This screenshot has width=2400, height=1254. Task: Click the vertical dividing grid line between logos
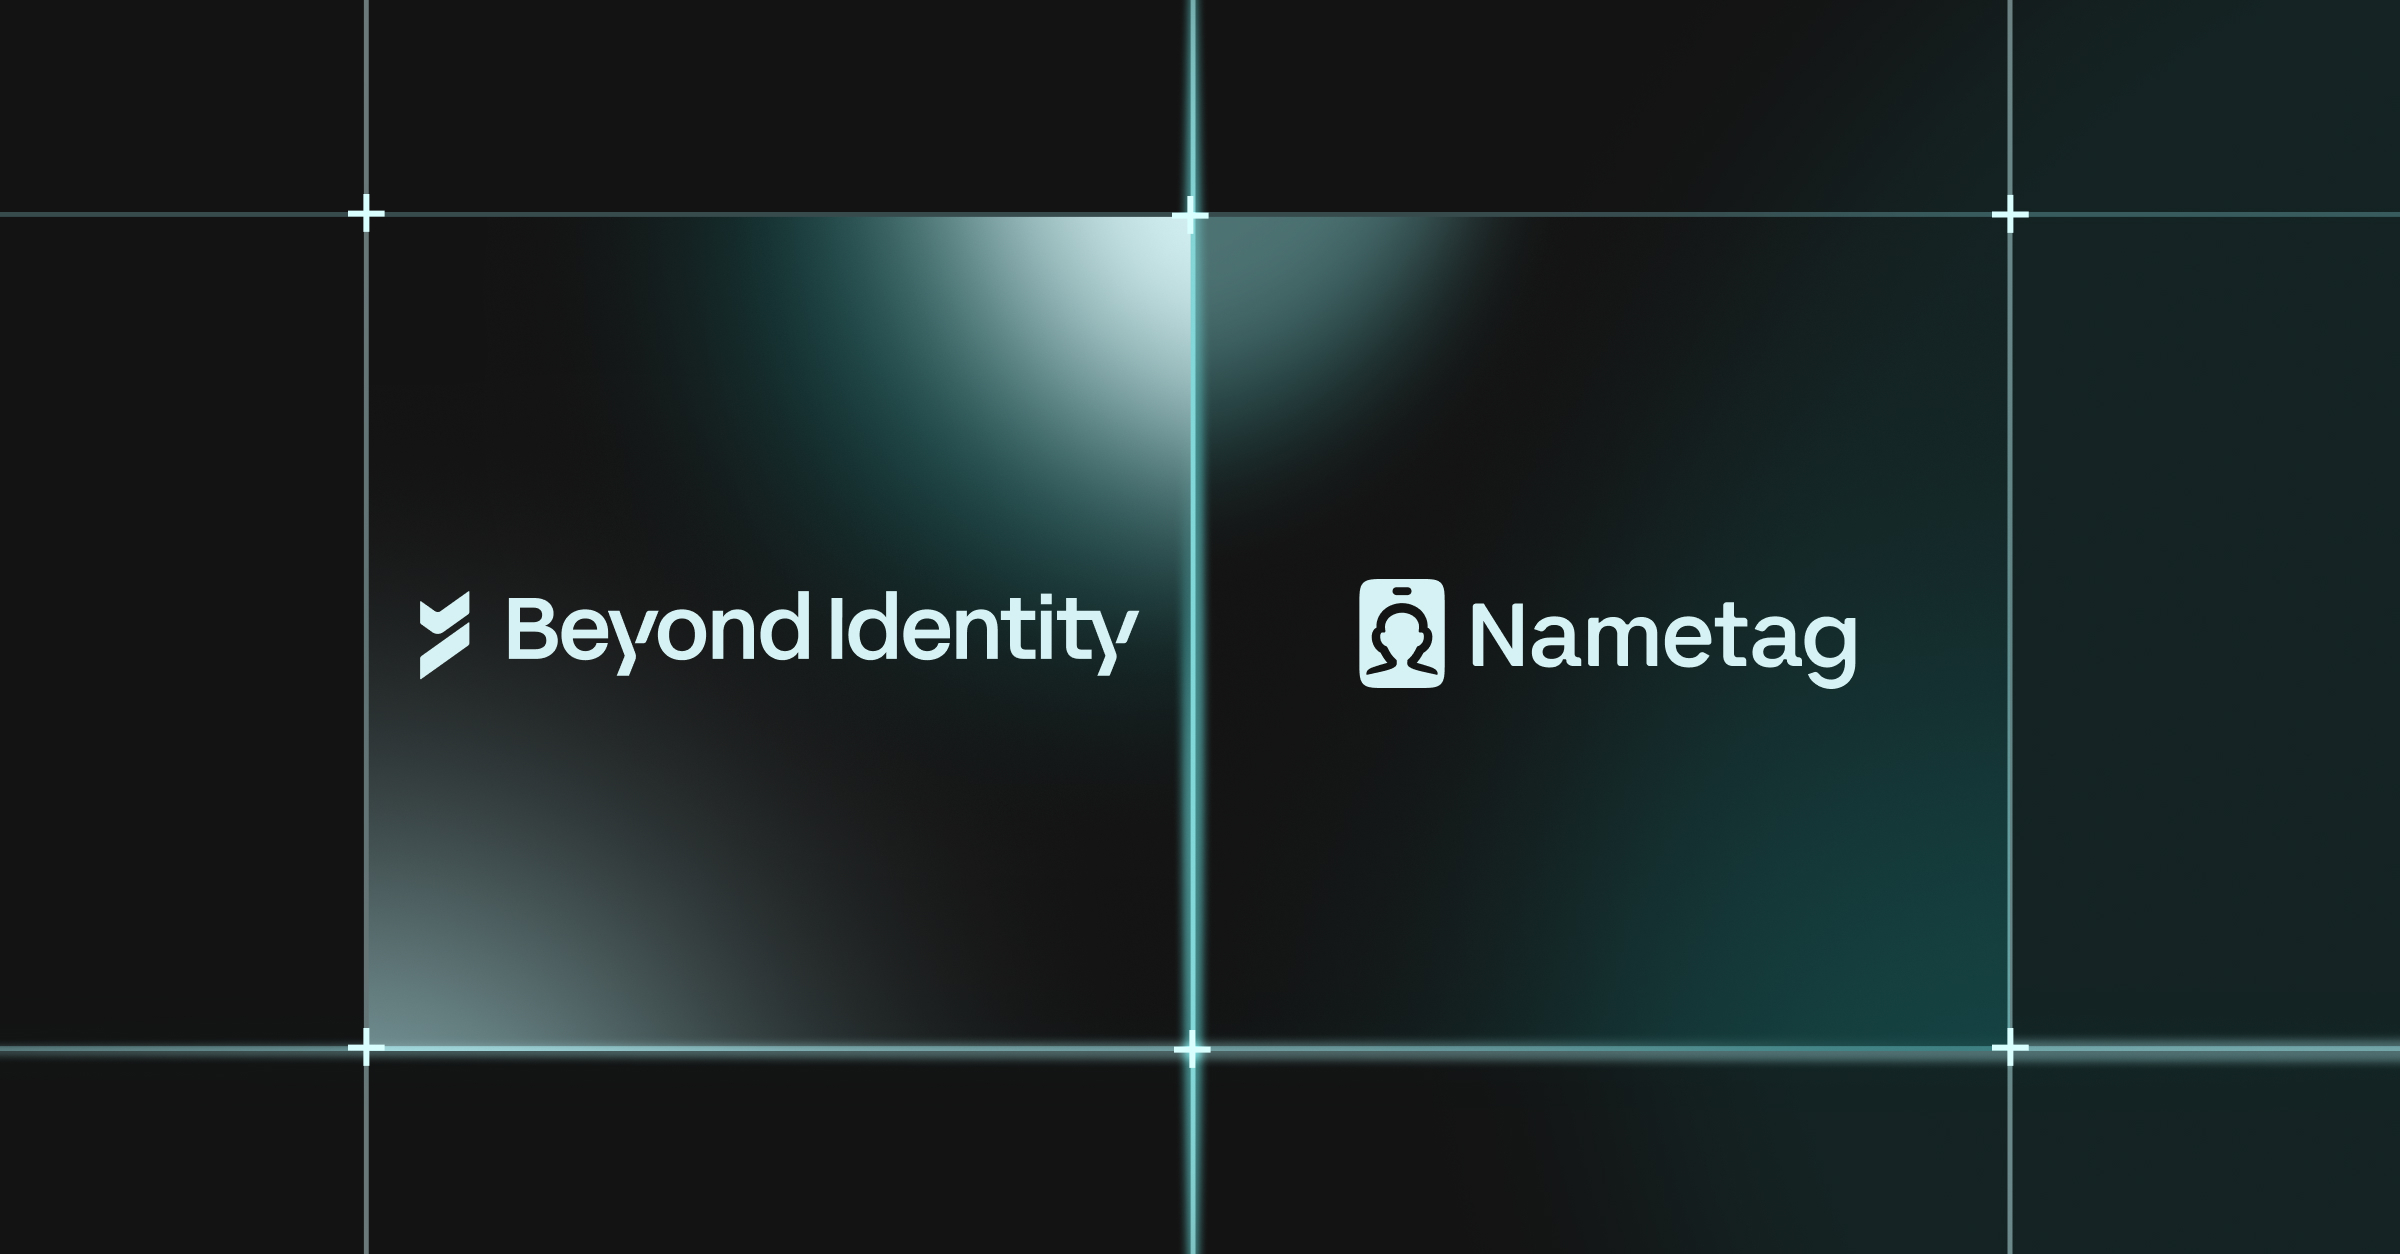click(x=1190, y=630)
